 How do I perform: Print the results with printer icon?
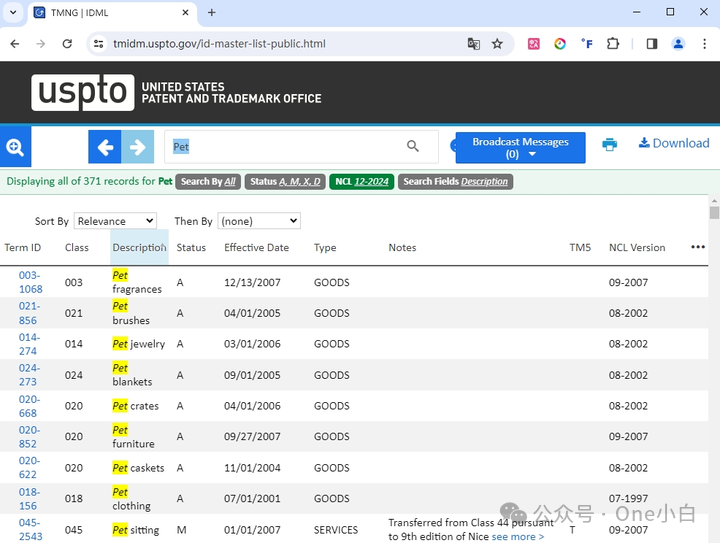(x=609, y=144)
